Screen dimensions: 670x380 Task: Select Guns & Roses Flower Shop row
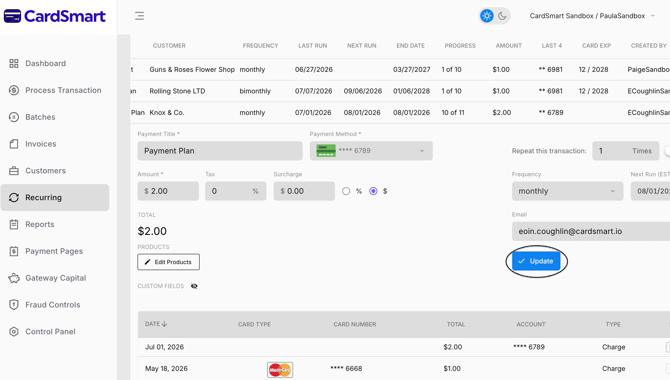pyautogui.click(x=400, y=70)
